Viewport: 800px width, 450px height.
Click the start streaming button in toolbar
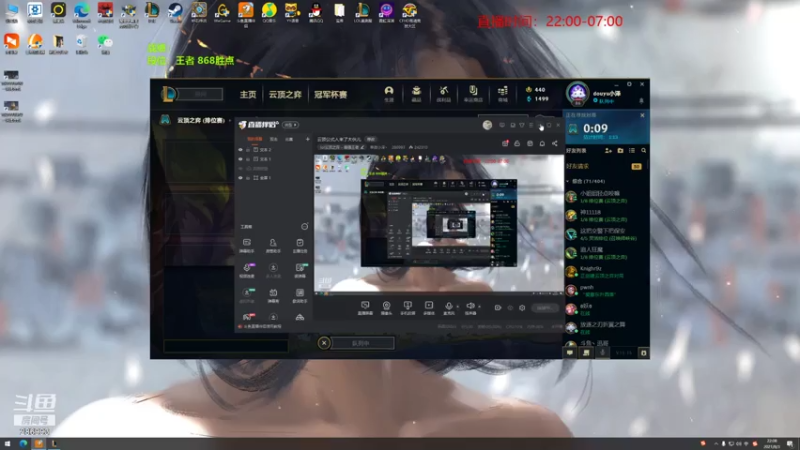pos(544,308)
